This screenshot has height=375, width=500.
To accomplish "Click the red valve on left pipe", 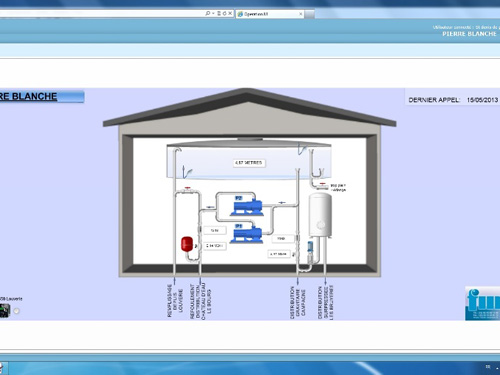I will tap(188, 189).
